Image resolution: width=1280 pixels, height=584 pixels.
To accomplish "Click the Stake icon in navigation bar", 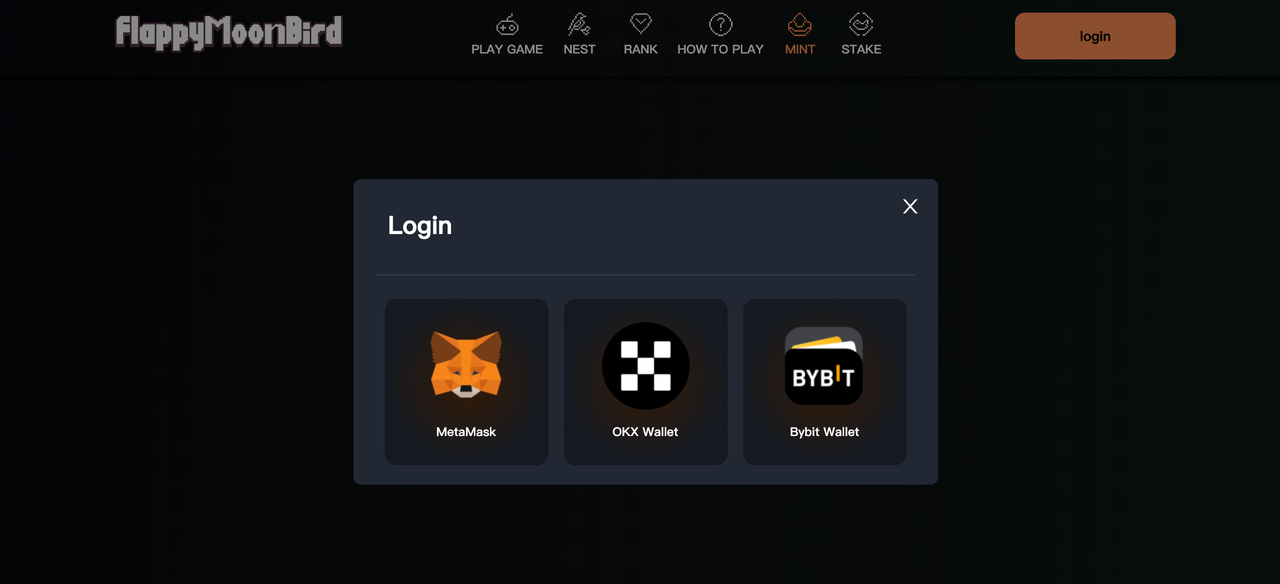I will tap(861, 24).
